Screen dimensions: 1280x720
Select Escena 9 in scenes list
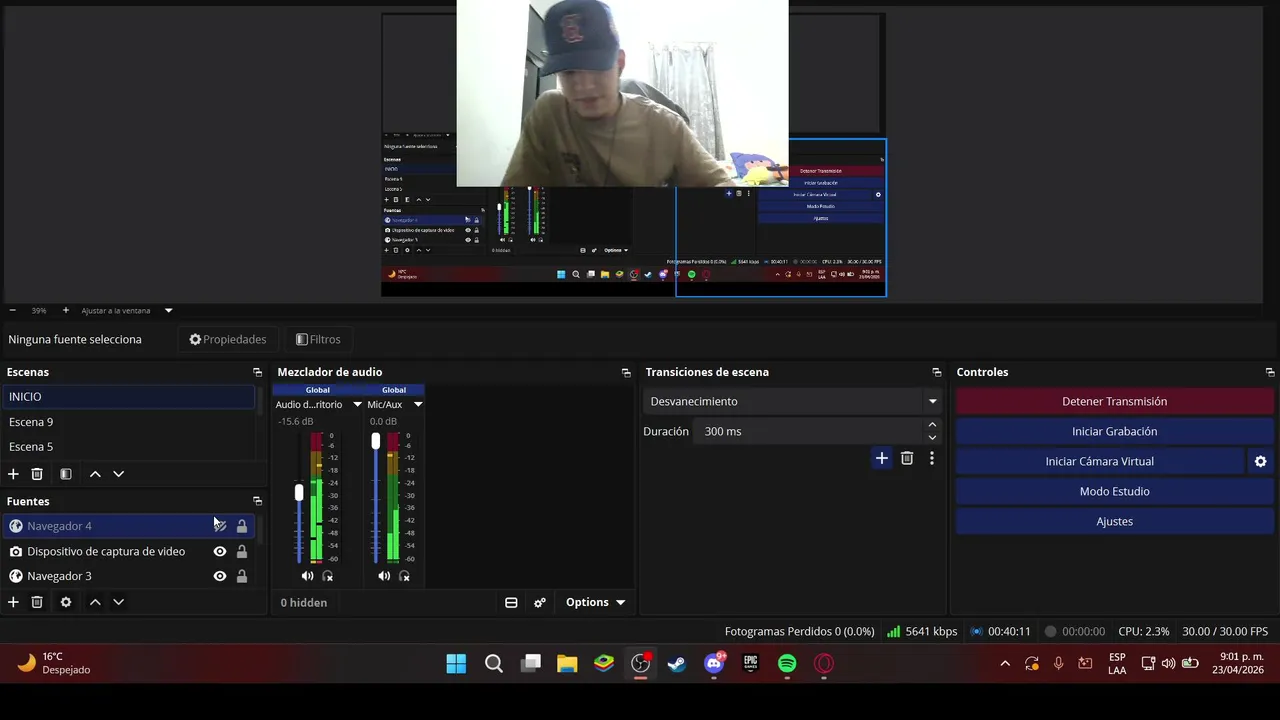[x=130, y=422]
